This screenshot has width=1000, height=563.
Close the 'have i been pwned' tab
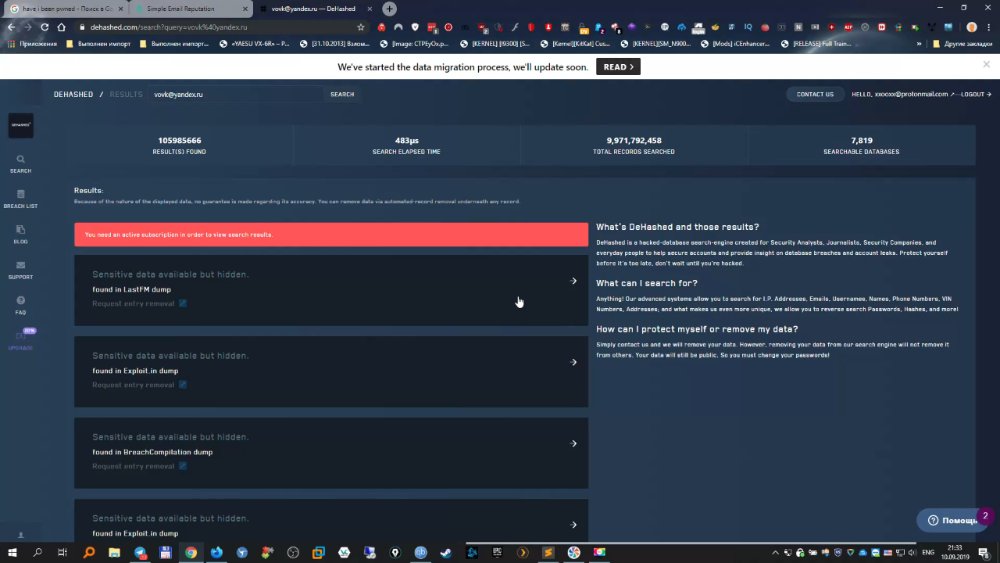(x=121, y=9)
